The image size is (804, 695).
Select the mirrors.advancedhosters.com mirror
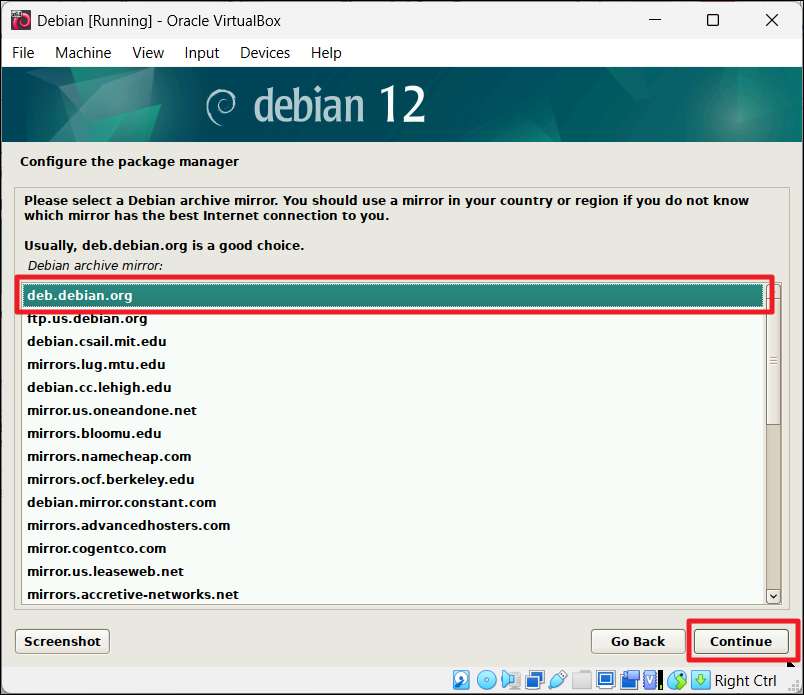click(x=393, y=526)
